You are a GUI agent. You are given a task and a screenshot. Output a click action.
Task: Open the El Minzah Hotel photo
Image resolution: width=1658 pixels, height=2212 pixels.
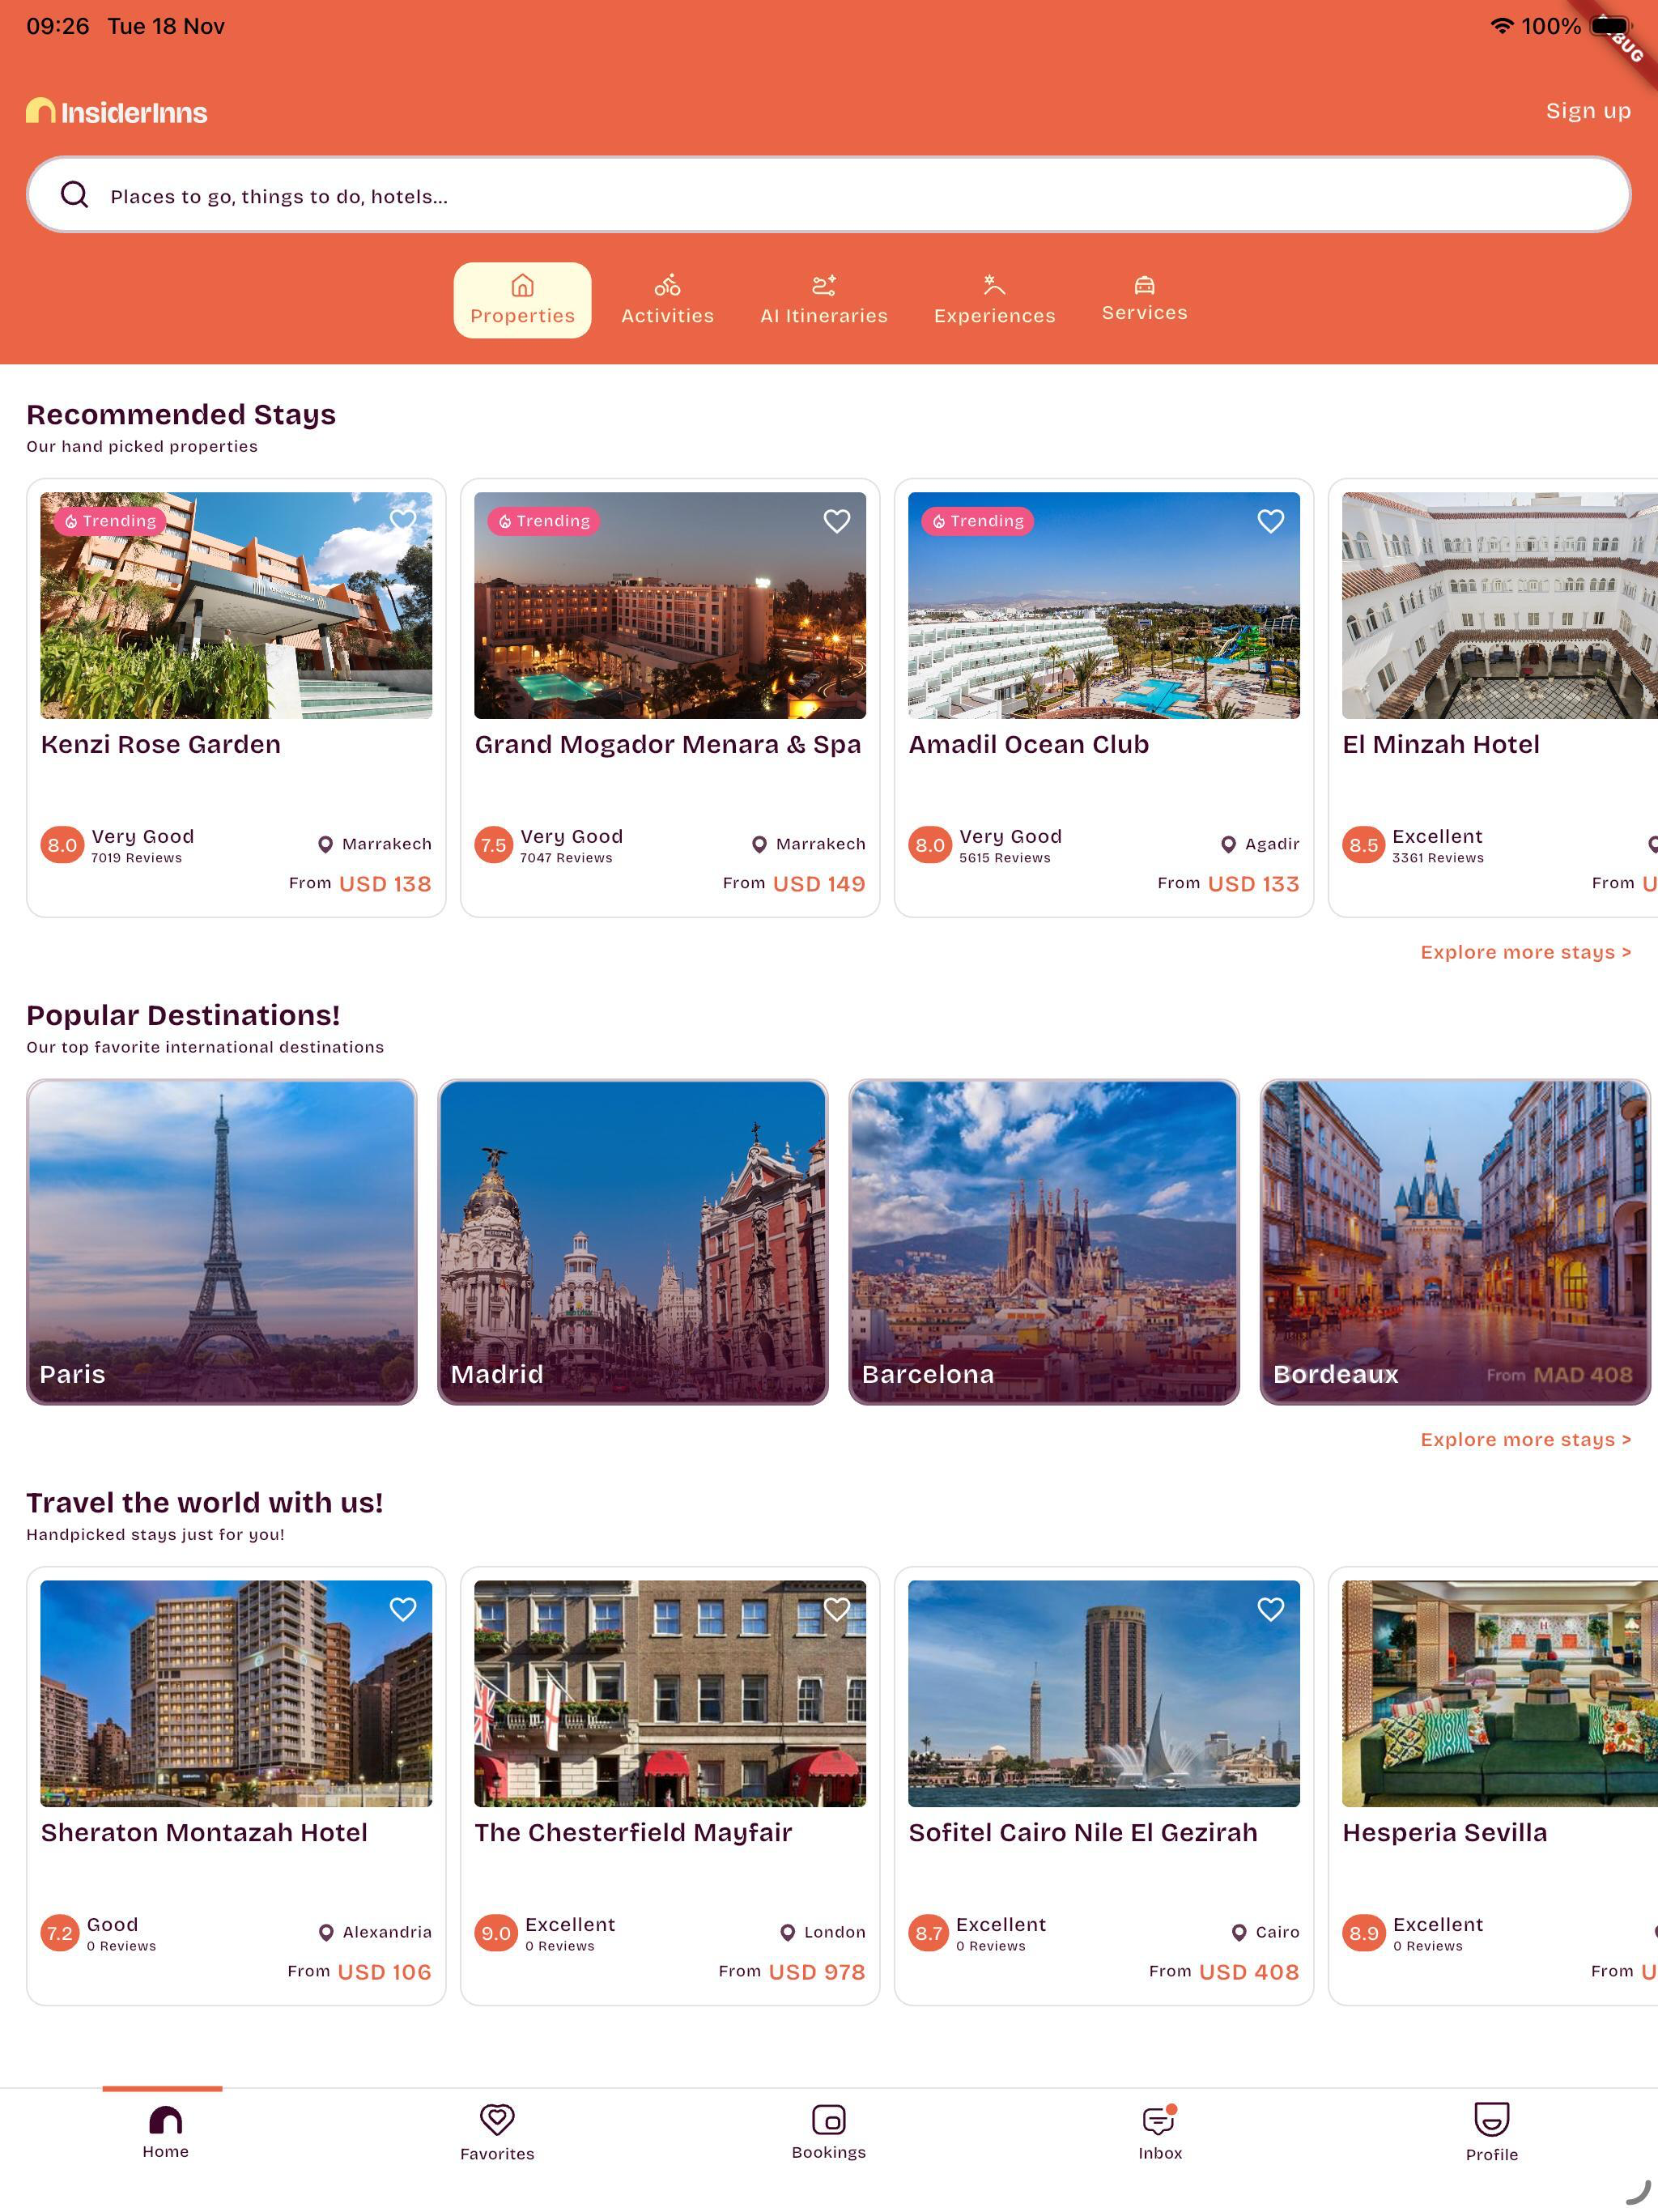(1500, 605)
